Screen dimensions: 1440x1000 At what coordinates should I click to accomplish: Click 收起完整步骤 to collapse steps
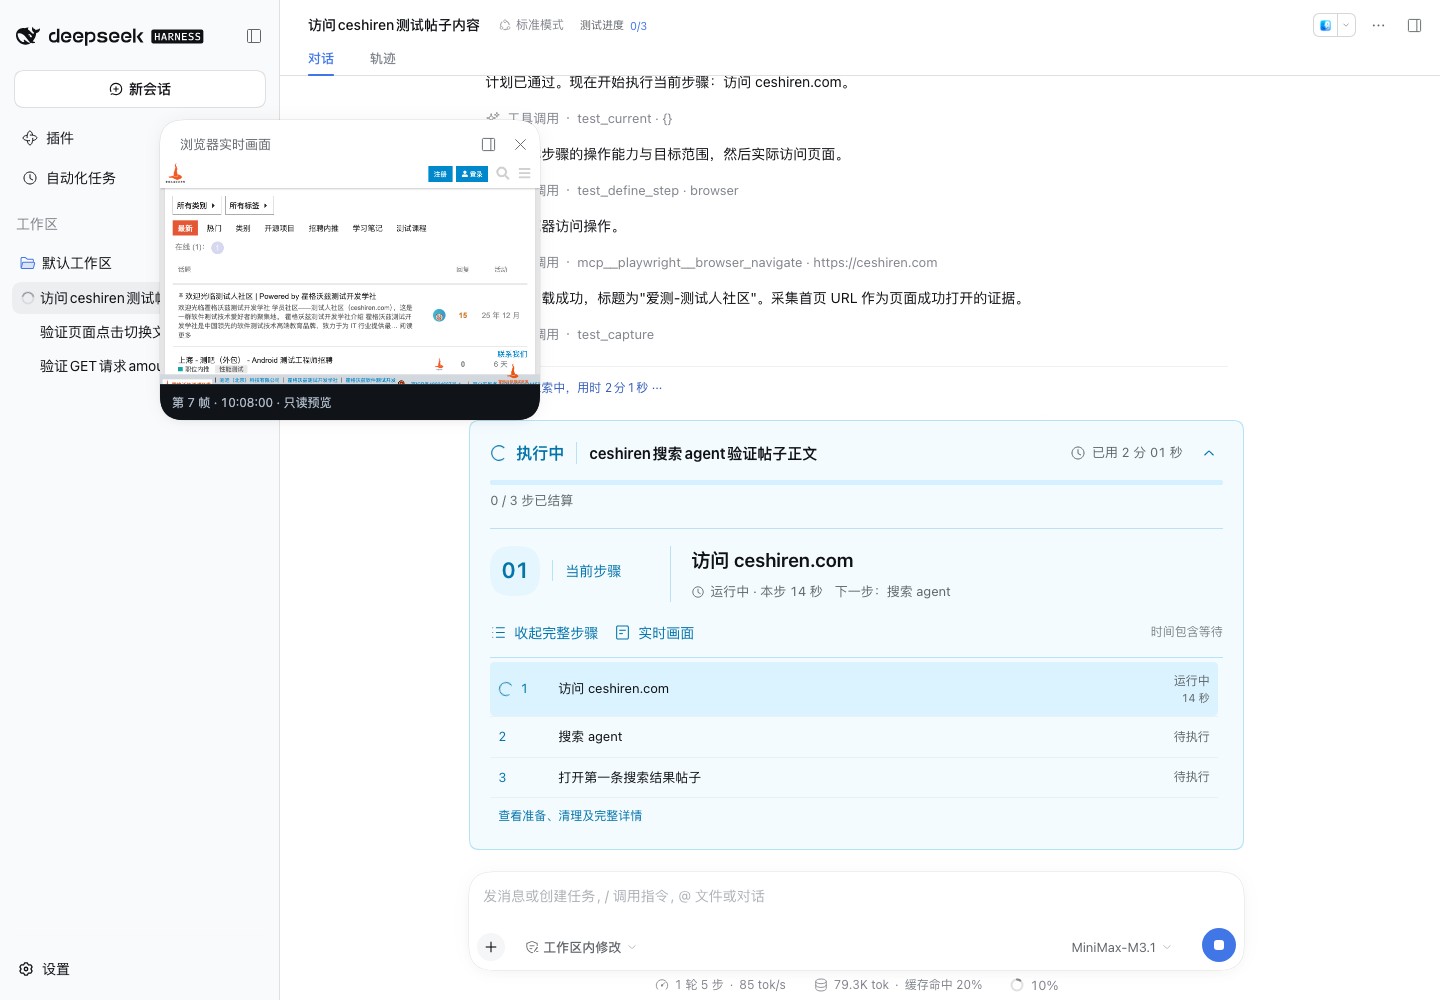[x=545, y=633]
